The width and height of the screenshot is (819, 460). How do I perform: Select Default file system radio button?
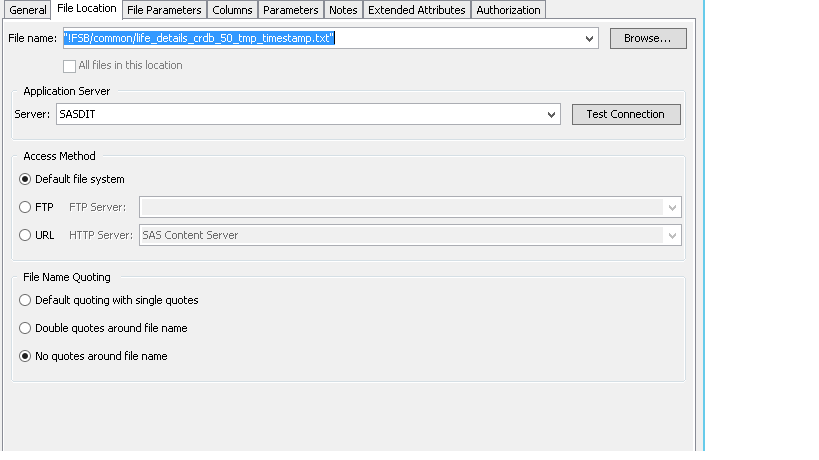click(25, 179)
